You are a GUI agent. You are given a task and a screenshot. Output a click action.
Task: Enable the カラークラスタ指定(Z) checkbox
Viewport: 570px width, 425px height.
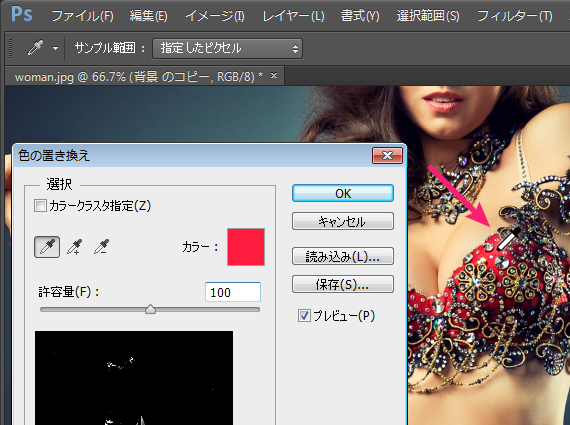point(40,206)
